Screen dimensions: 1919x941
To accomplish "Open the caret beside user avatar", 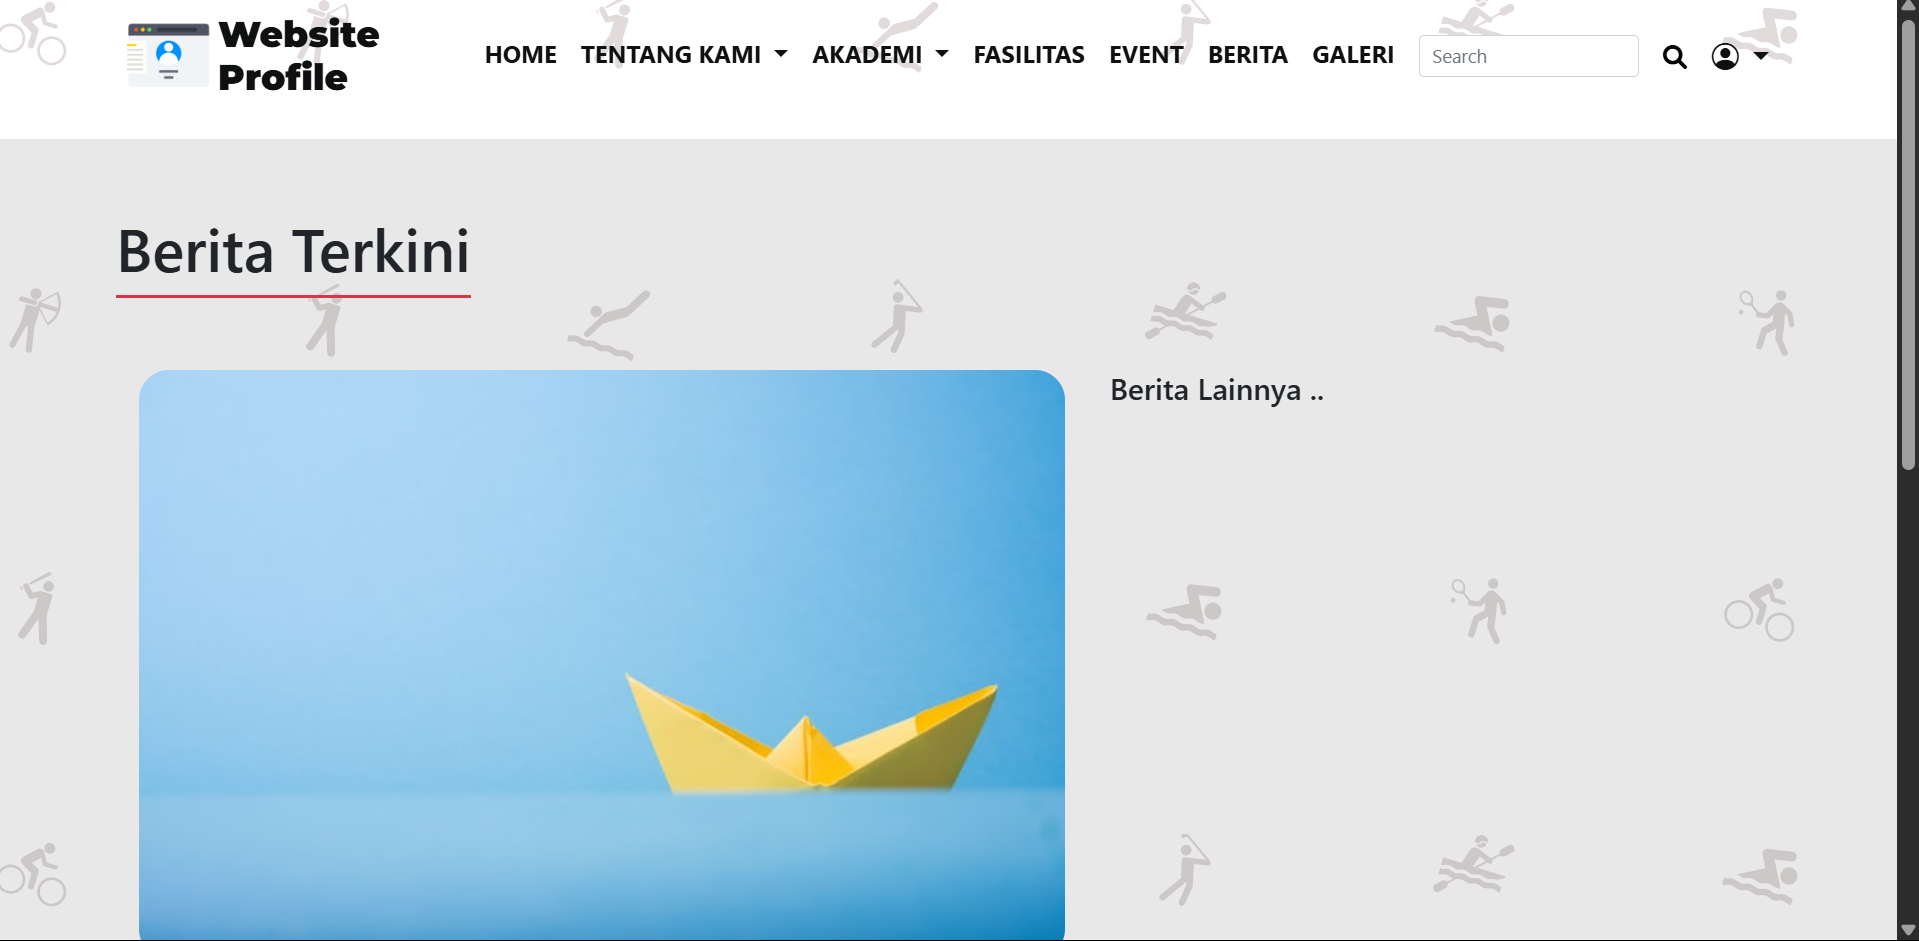I will point(1761,56).
